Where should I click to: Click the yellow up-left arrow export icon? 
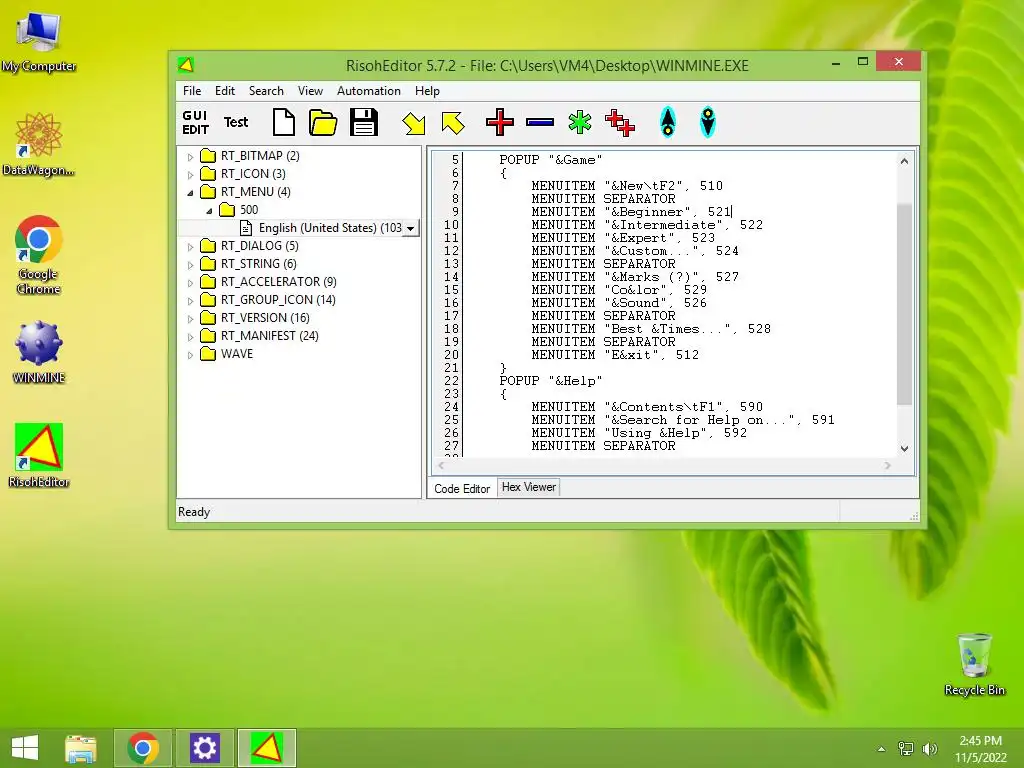[453, 122]
